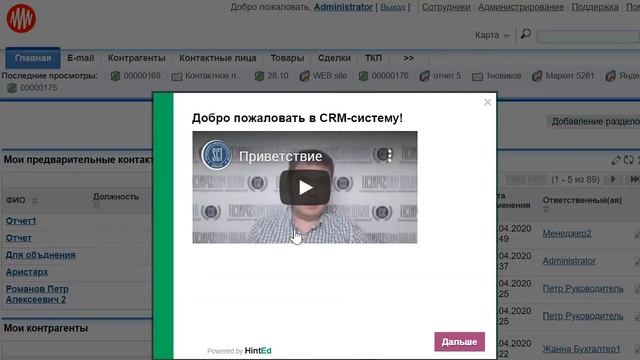Click icon beside 00000175 recent item
The width and height of the screenshot is (640, 360).
pyautogui.click(x=12, y=88)
